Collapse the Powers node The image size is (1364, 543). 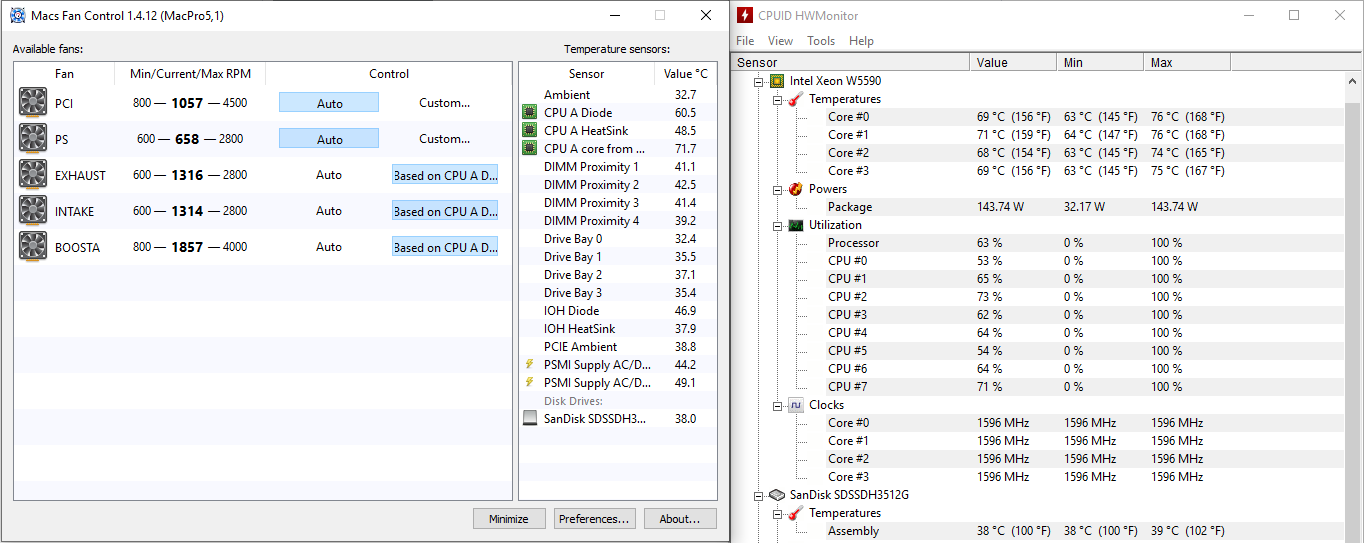pos(777,189)
